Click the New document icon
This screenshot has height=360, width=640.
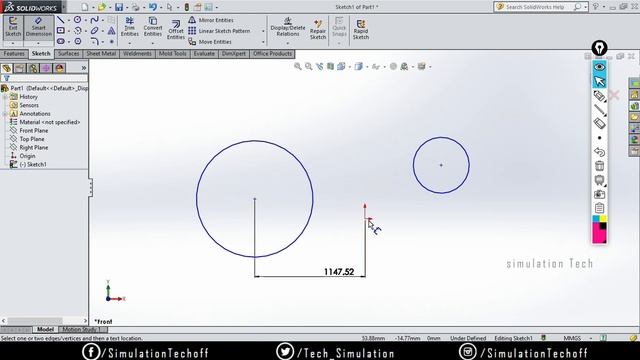tap(84, 7)
